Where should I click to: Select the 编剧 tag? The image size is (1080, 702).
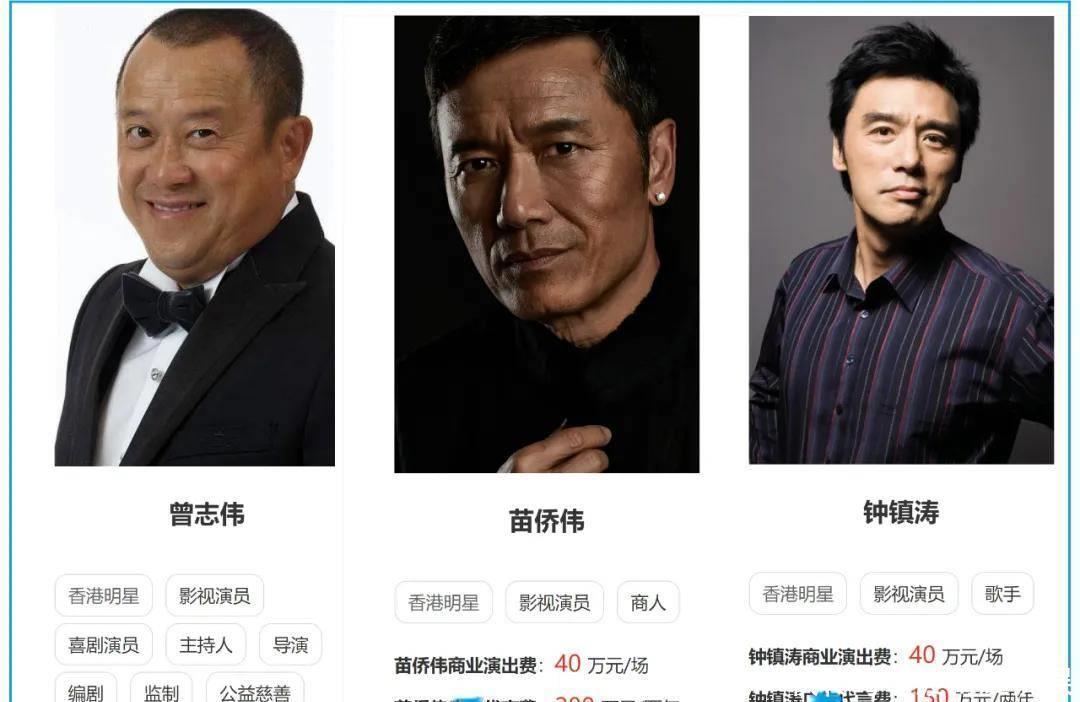pos(85,689)
